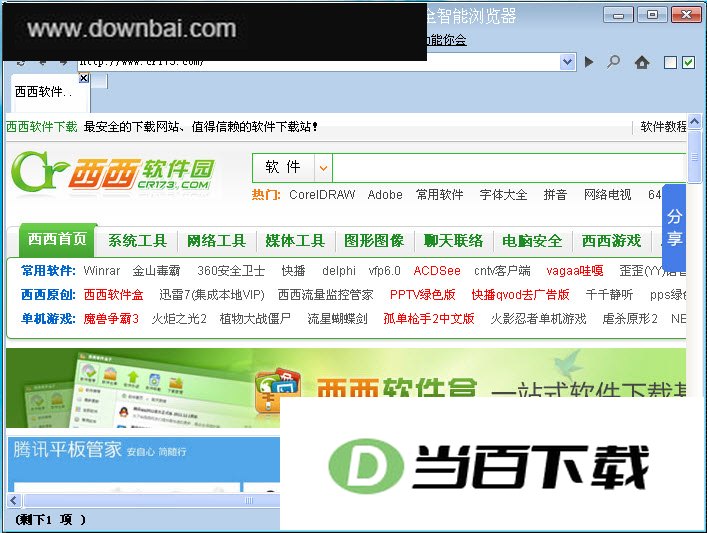Open the 字体大全 hot keyword
Viewport: 707px width, 533px height.
pyautogui.click(x=503, y=195)
